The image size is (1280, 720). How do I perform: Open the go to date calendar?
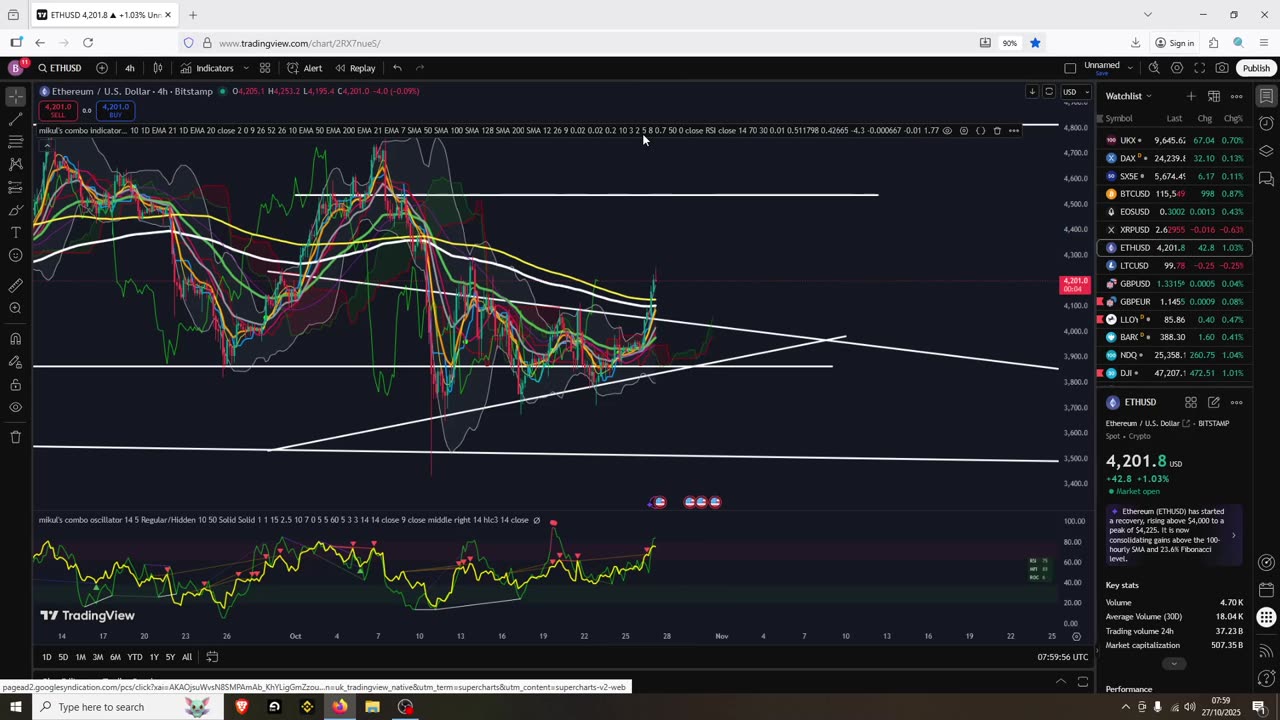[x=212, y=657]
